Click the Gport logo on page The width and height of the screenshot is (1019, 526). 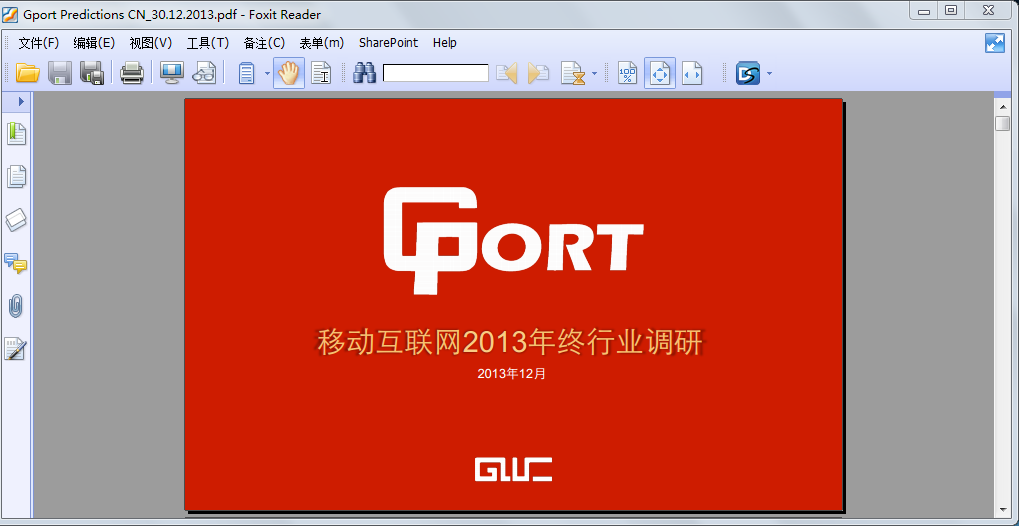click(513, 240)
